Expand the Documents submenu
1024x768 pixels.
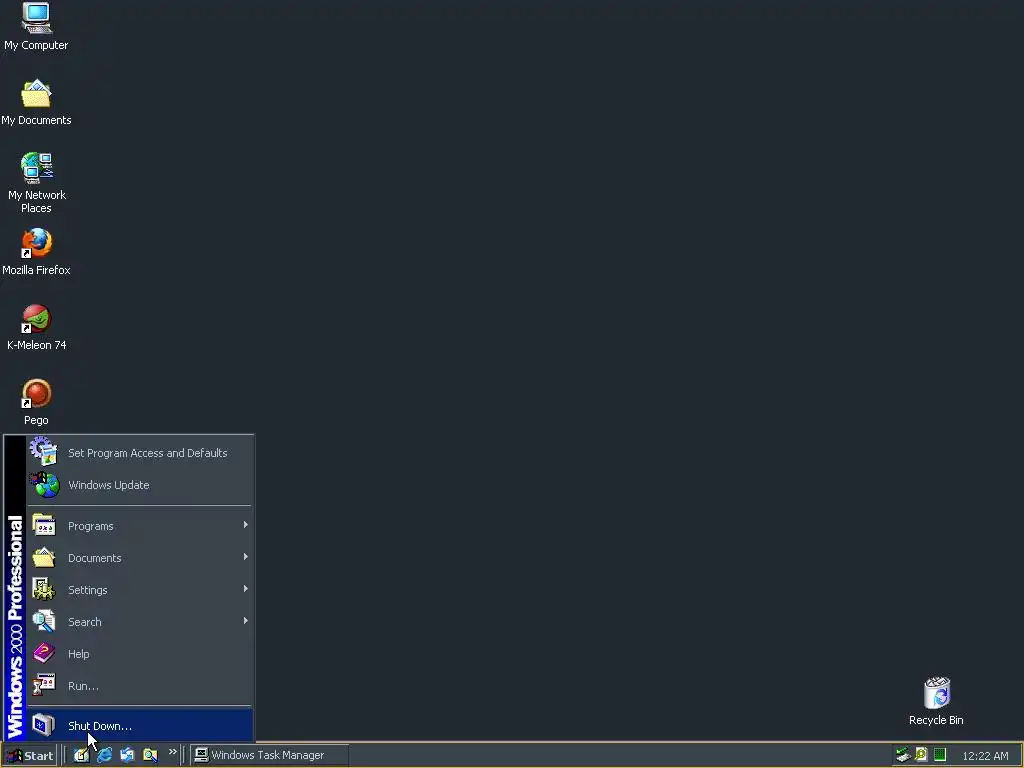pos(140,558)
